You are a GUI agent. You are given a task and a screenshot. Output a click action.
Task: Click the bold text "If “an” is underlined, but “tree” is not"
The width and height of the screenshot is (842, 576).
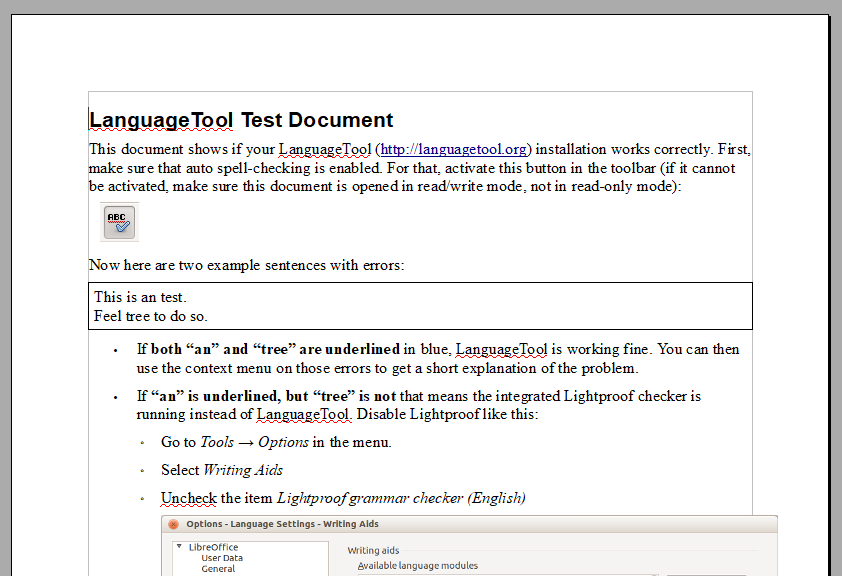266,396
